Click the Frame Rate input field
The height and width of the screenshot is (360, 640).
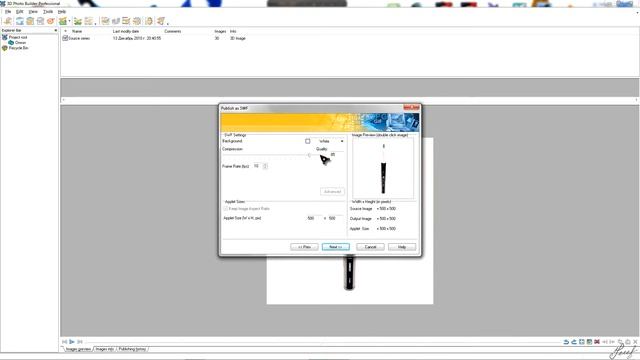click(257, 166)
